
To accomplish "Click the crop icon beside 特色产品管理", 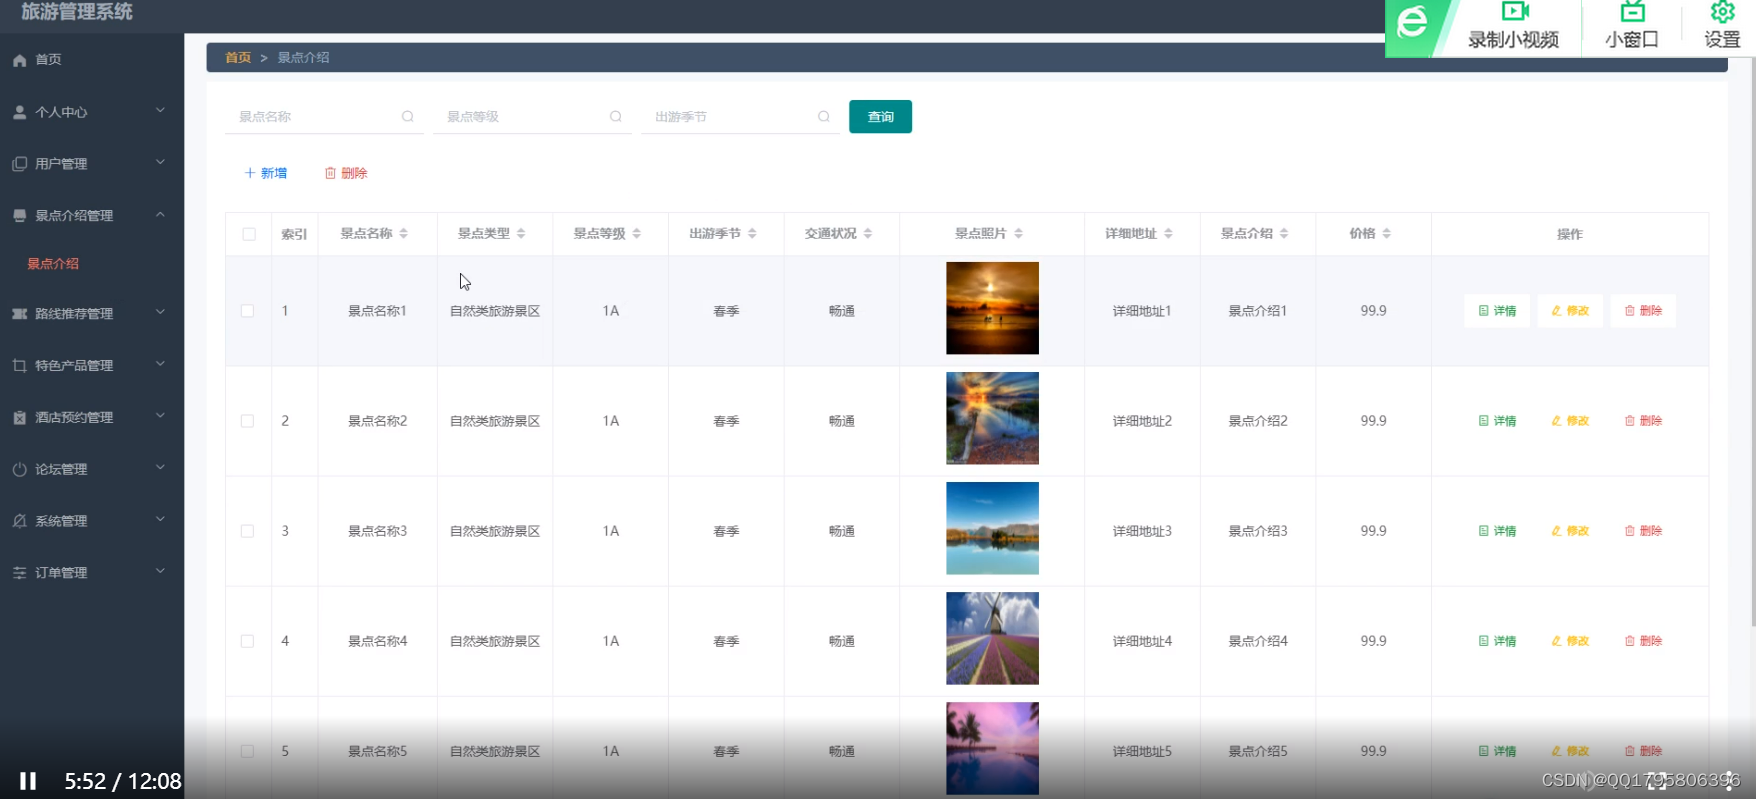I will (x=20, y=366).
